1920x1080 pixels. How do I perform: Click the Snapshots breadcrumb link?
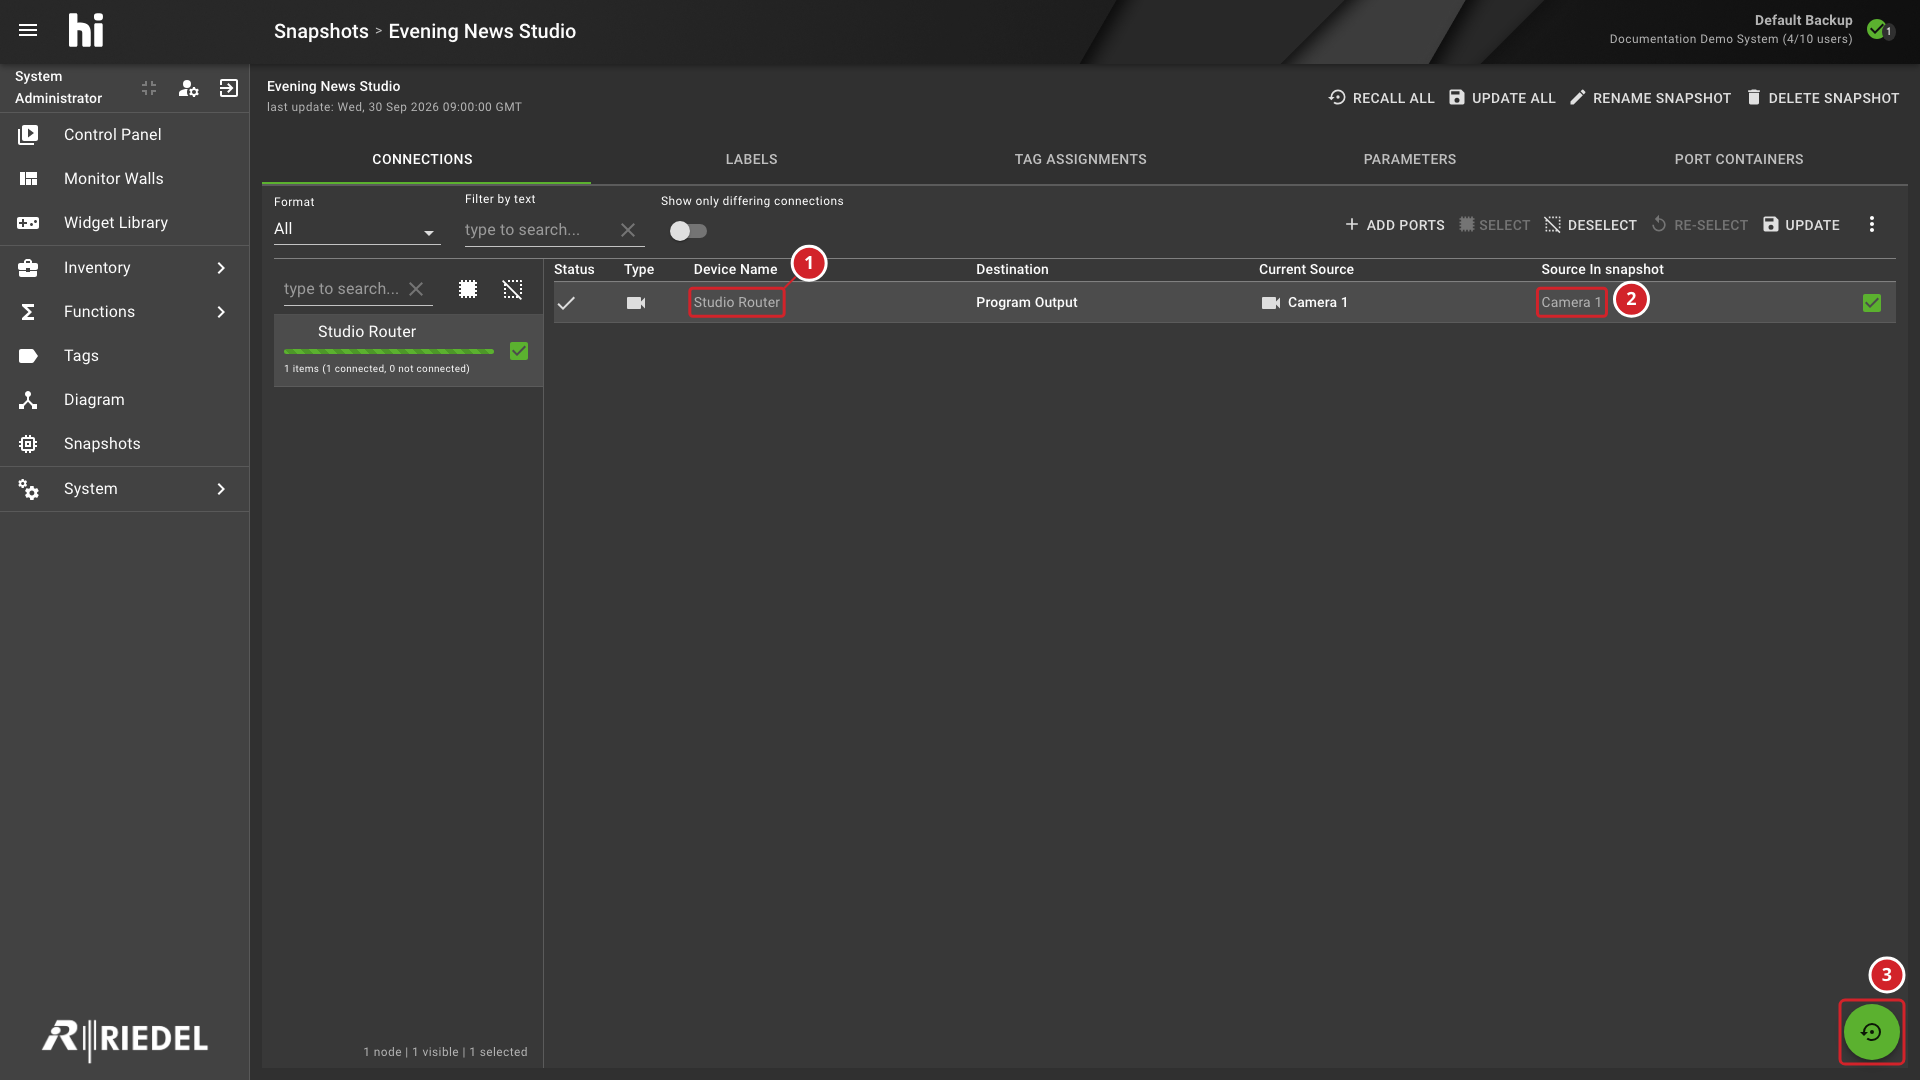click(x=321, y=31)
